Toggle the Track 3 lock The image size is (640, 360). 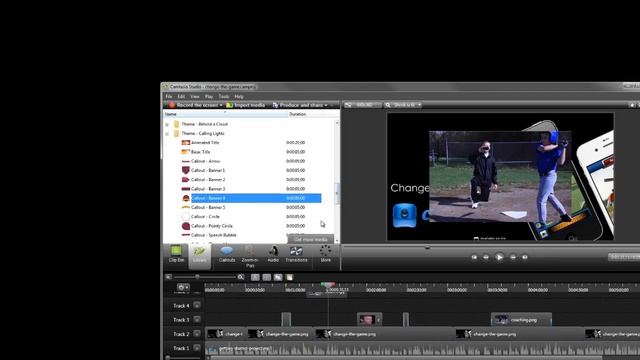197,319
